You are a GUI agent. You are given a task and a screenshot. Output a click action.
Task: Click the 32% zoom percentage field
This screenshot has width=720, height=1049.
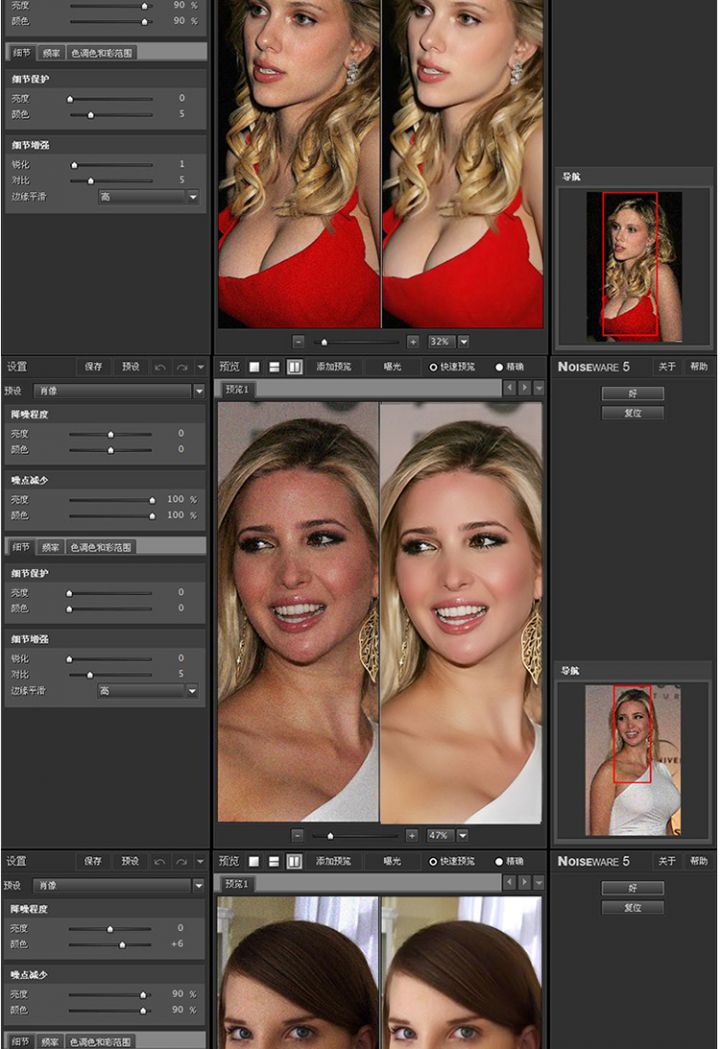click(440, 341)
